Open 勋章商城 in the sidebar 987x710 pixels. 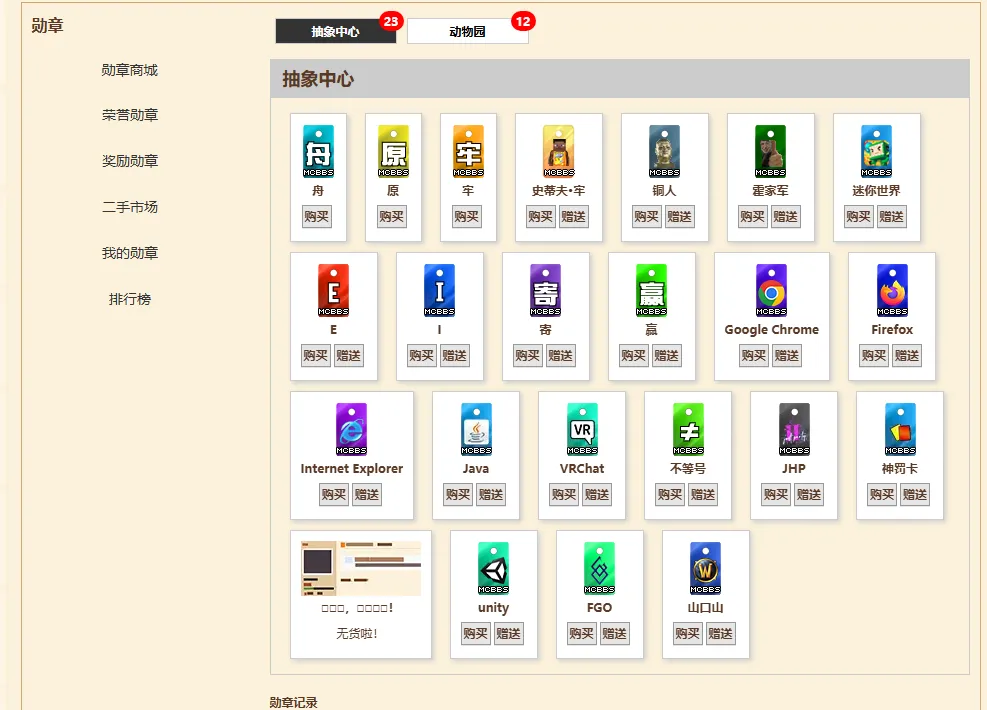tap(130, 70)
